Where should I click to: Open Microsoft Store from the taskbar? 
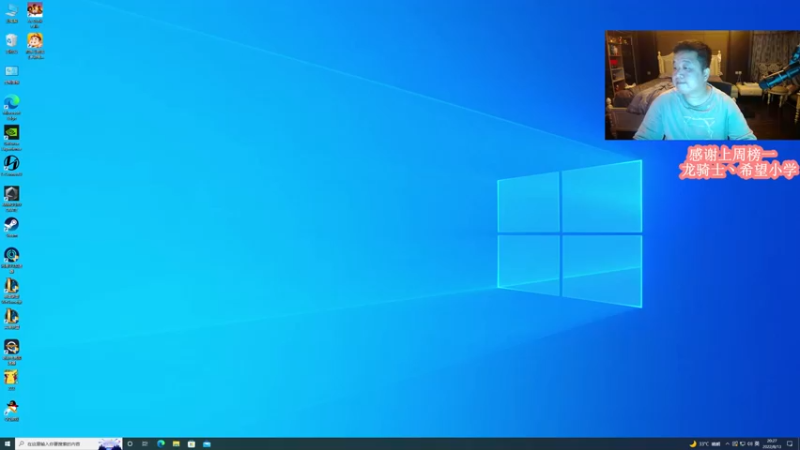(191, 444)
